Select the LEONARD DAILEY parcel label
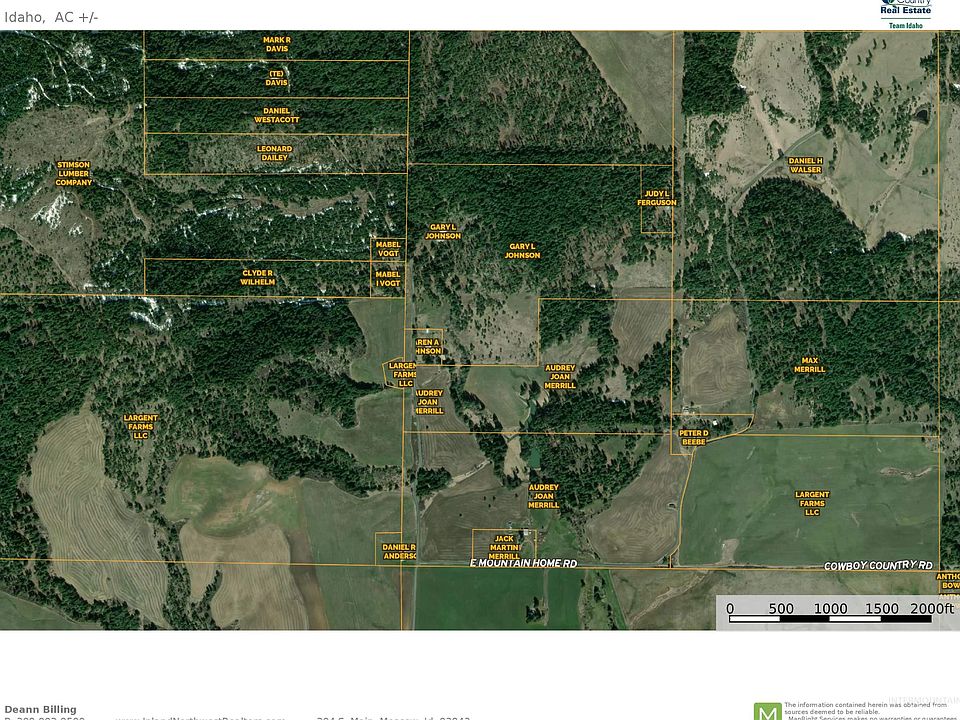The image size is (960, 720). pos(274,153)
